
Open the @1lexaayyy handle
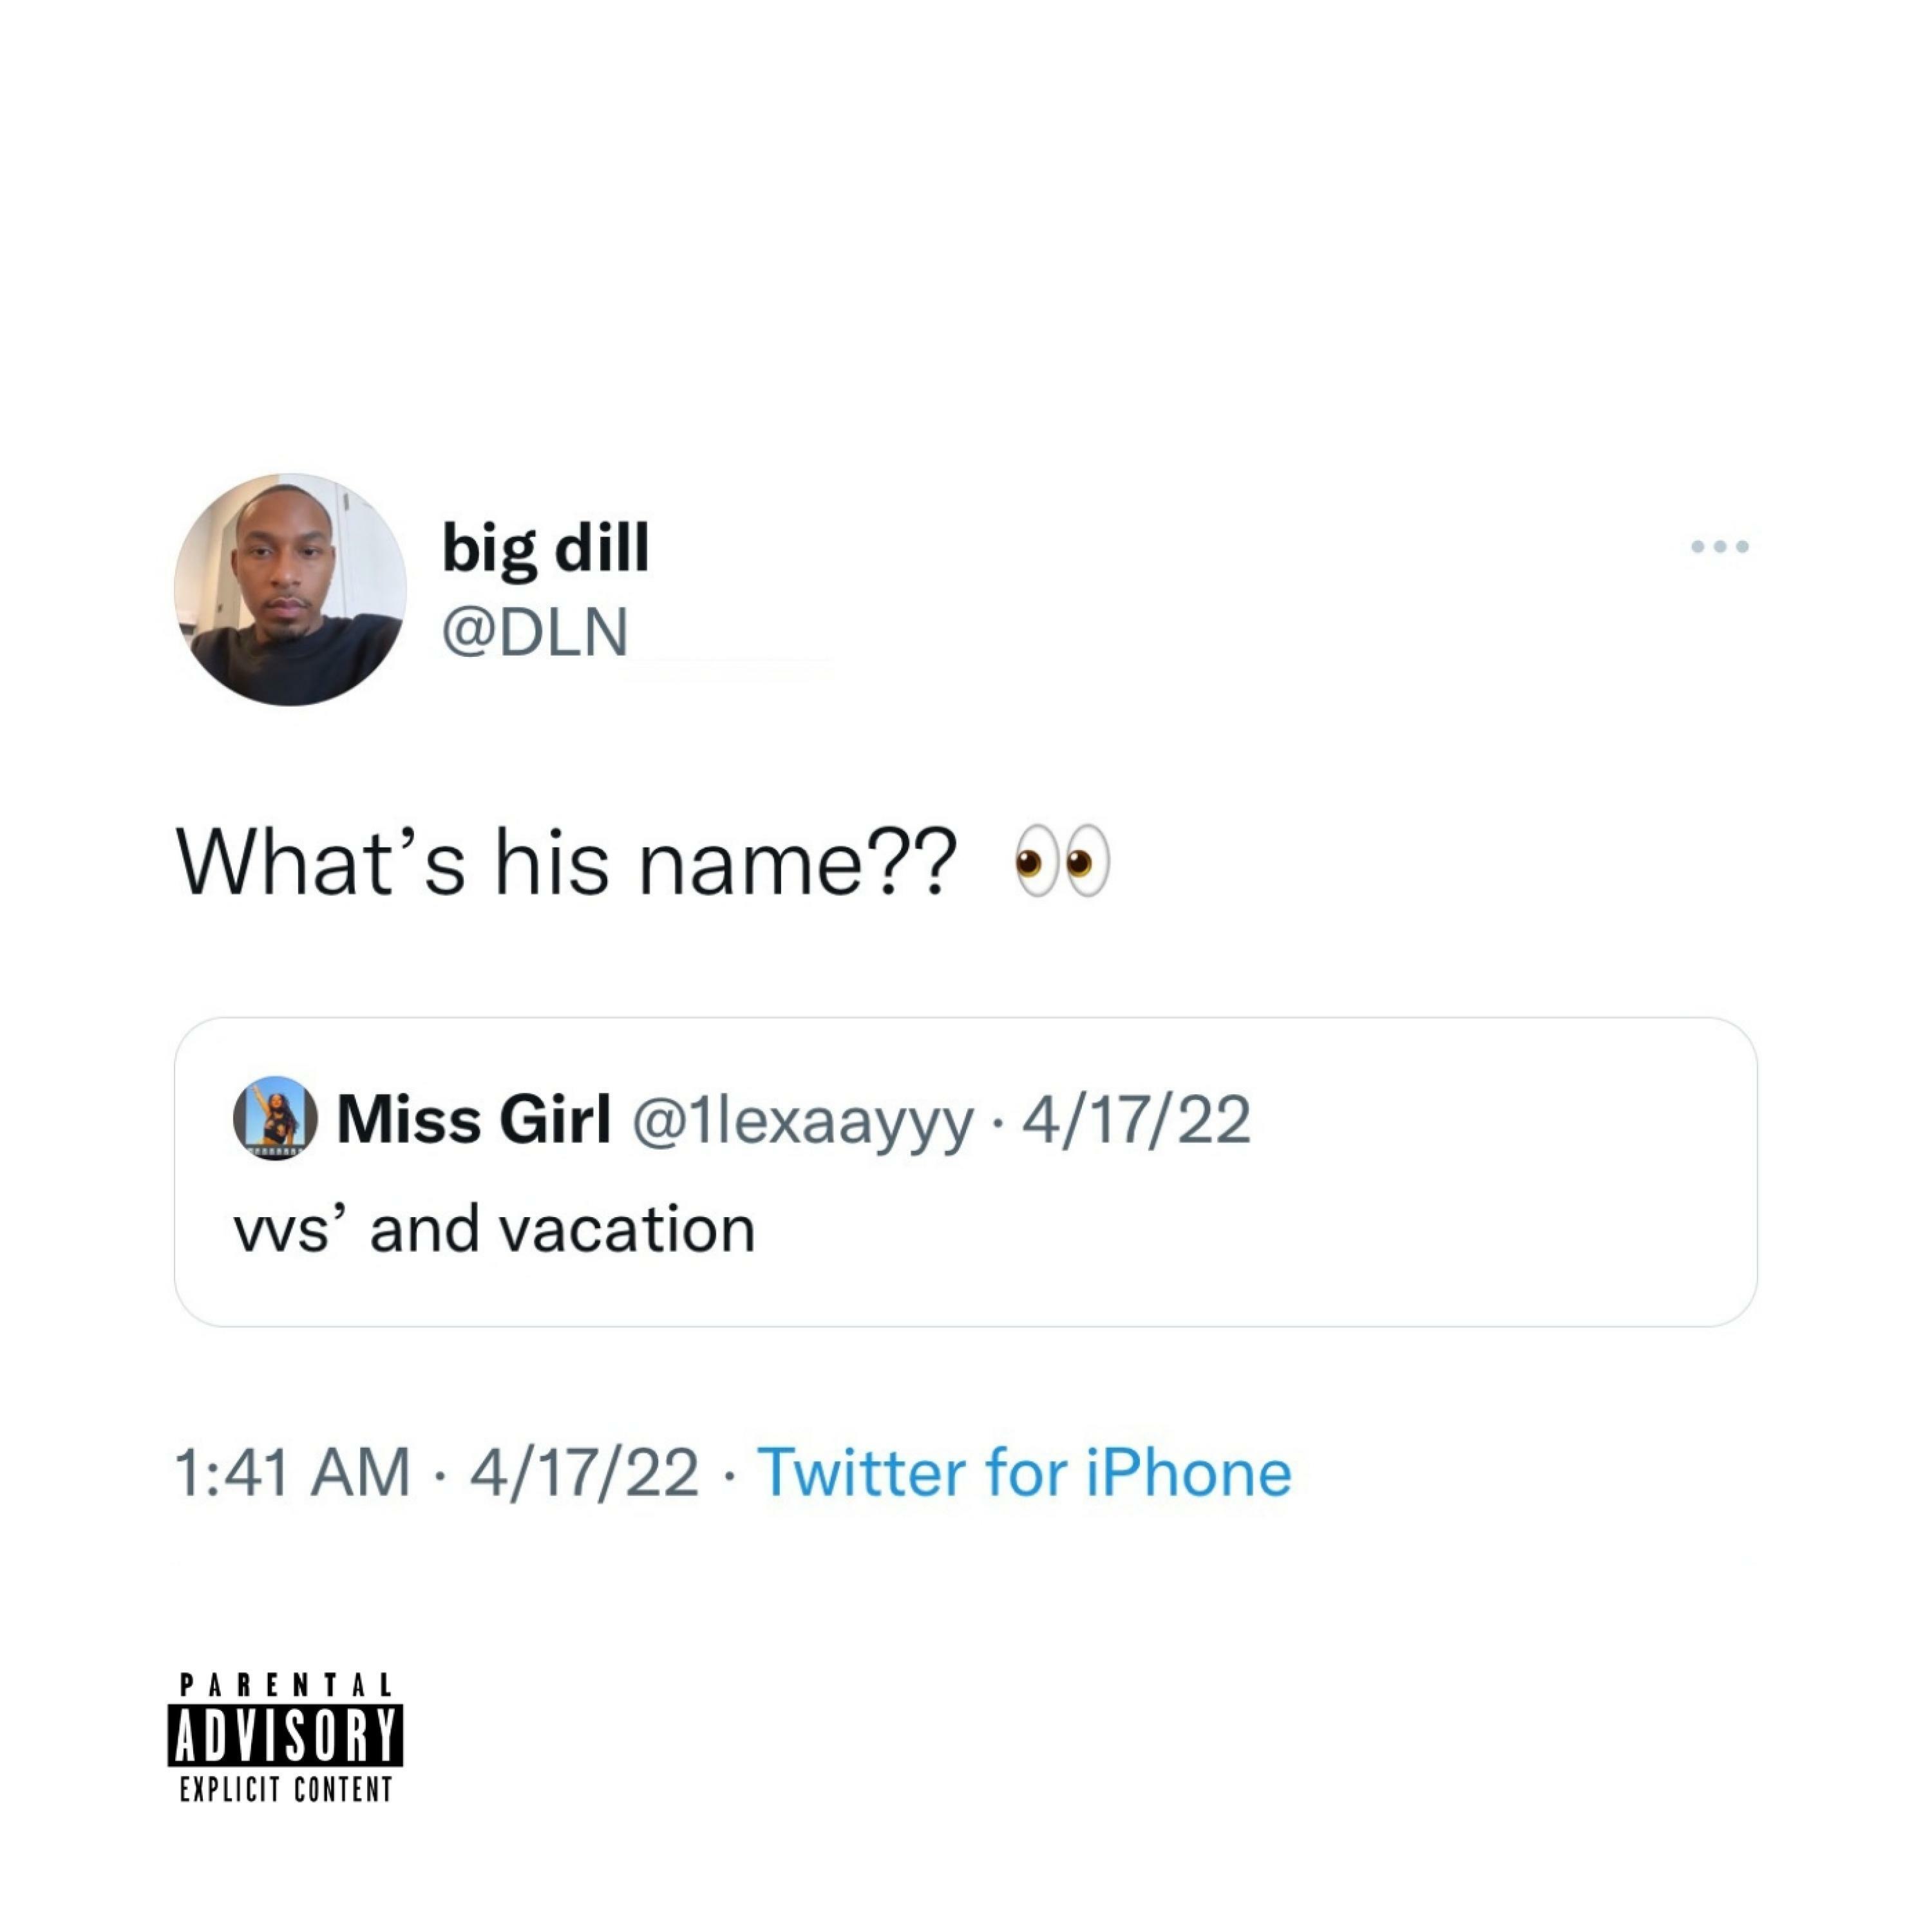[x=802, y=1121]
